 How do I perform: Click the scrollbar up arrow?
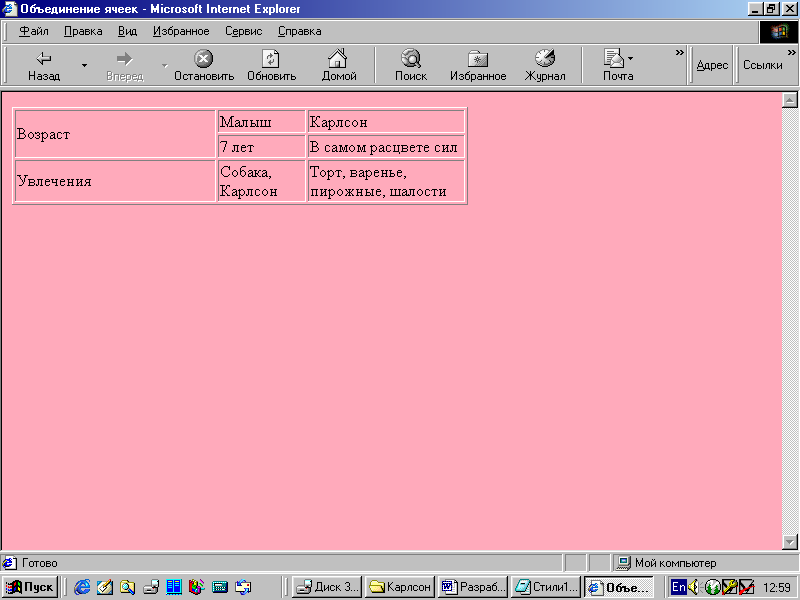[x=789, y=100]
